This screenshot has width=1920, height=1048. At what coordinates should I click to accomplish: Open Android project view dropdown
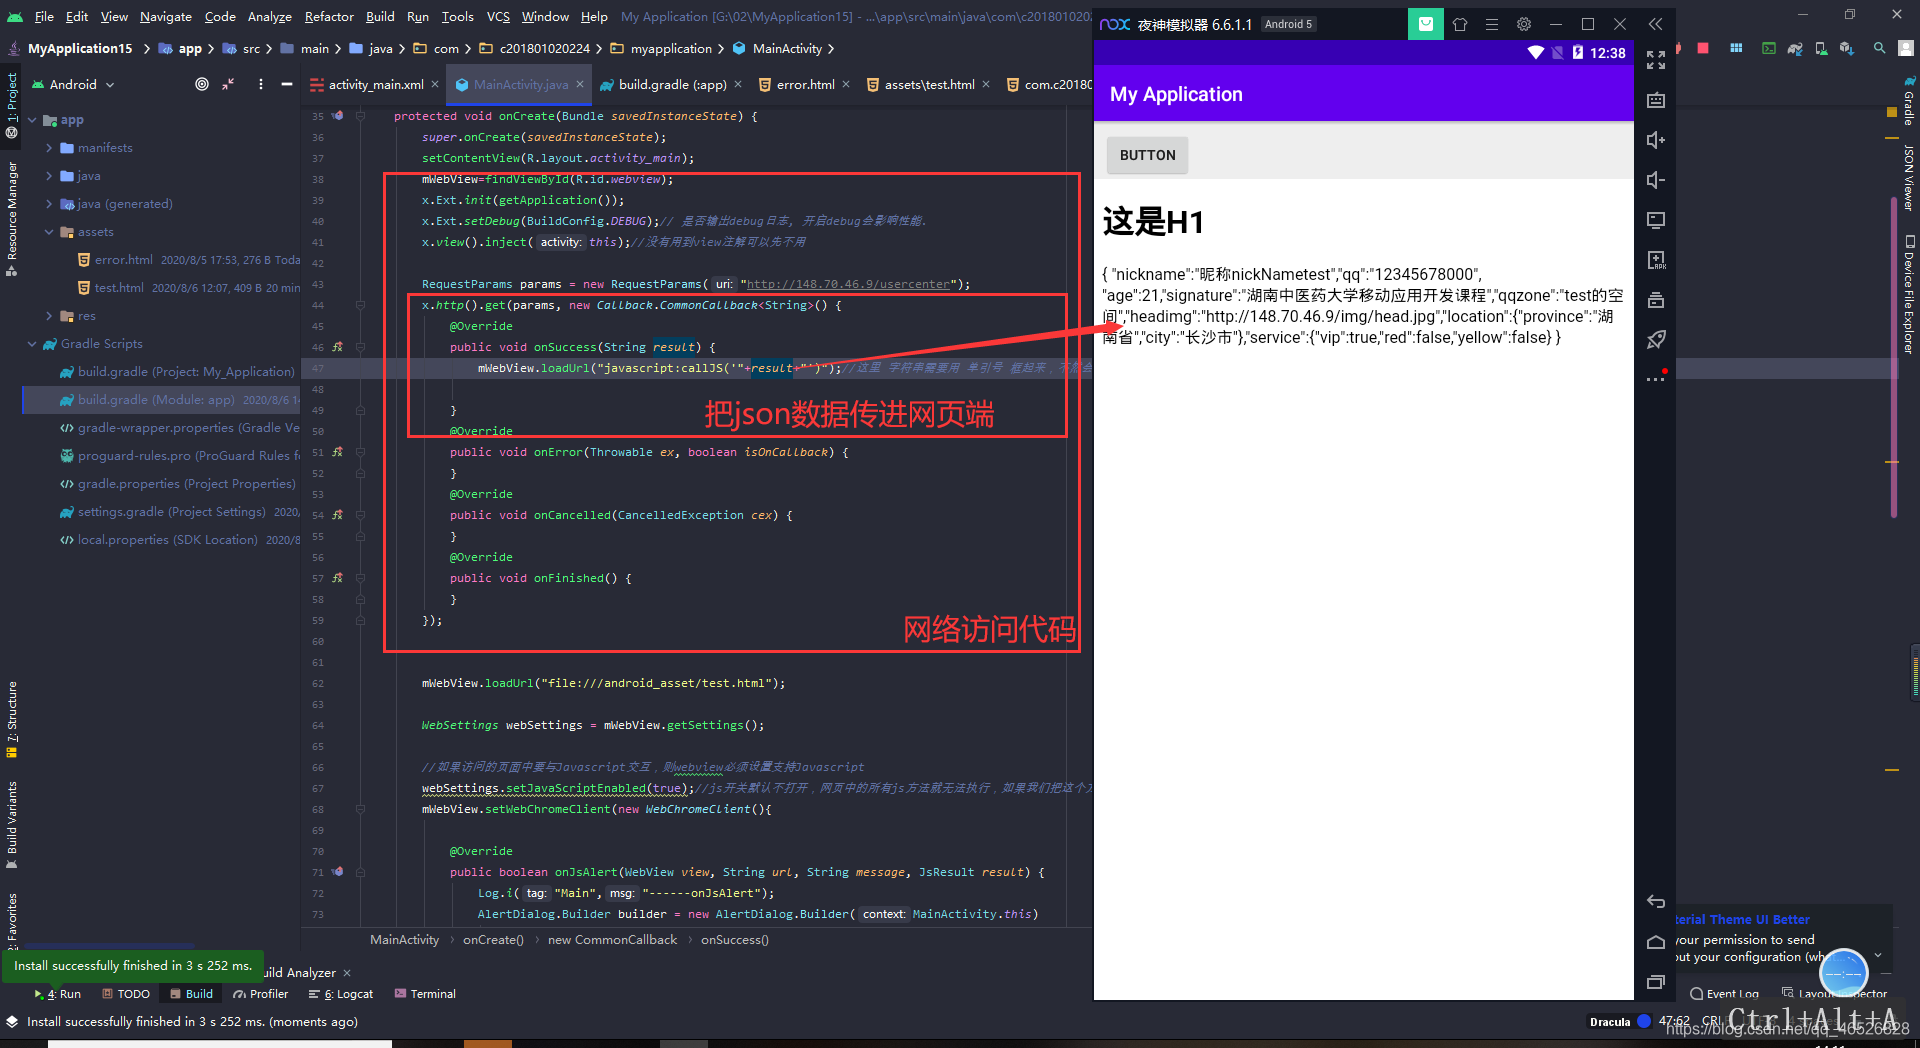point(75,84)
